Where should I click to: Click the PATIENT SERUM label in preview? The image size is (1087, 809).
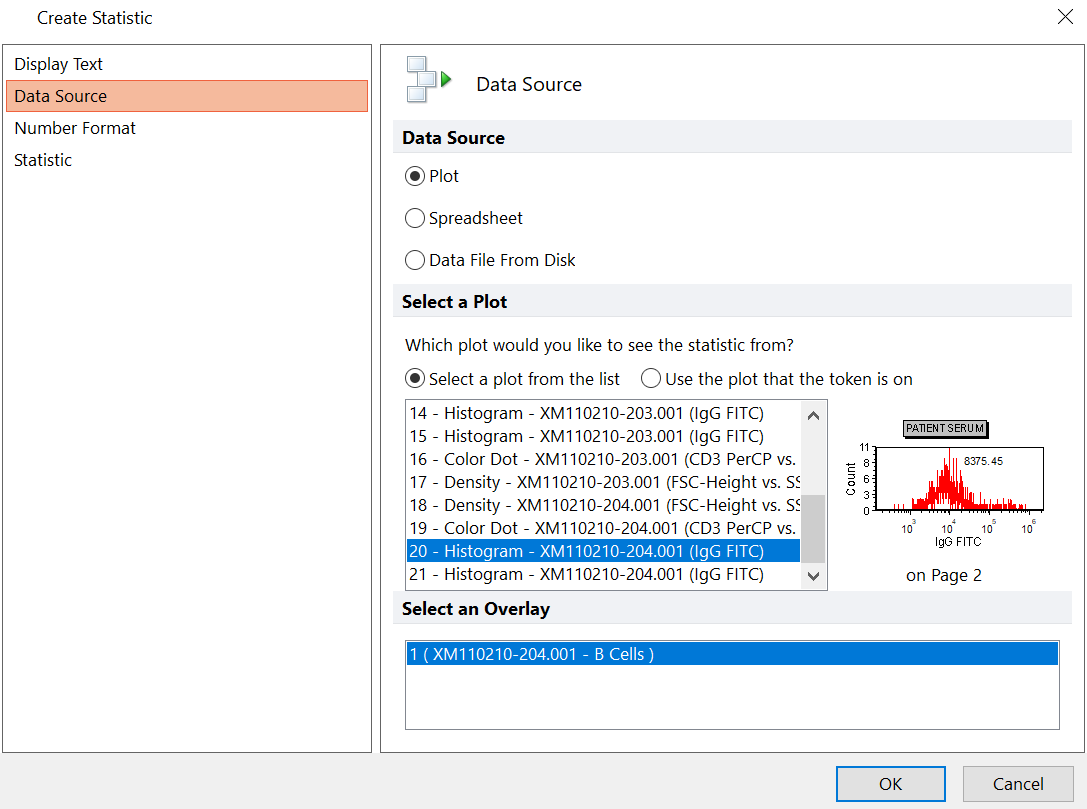(946, 428)
